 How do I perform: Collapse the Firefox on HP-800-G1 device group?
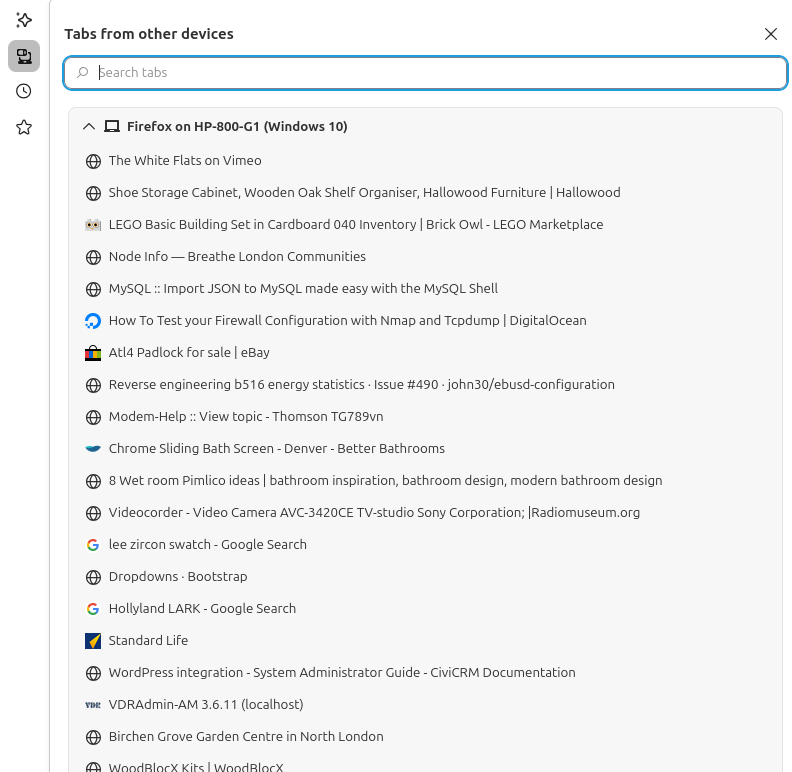tap(89, 127)
